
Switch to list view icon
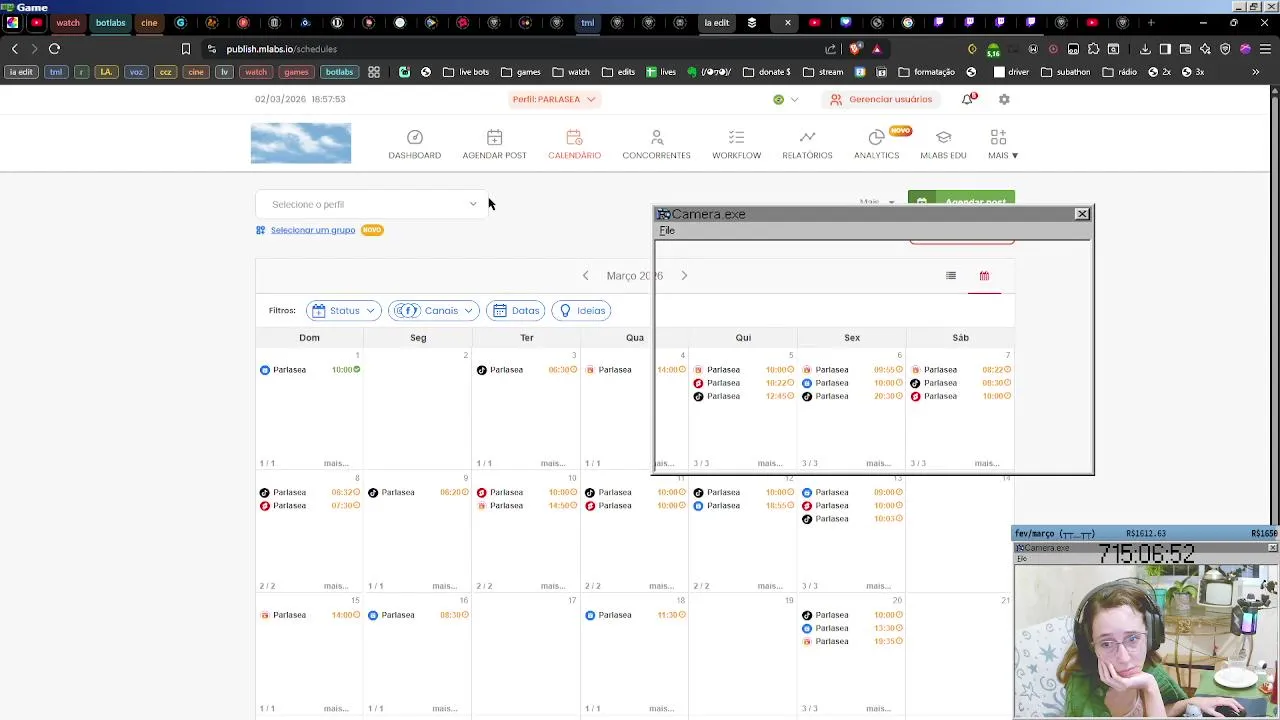(x=951, y=276)
